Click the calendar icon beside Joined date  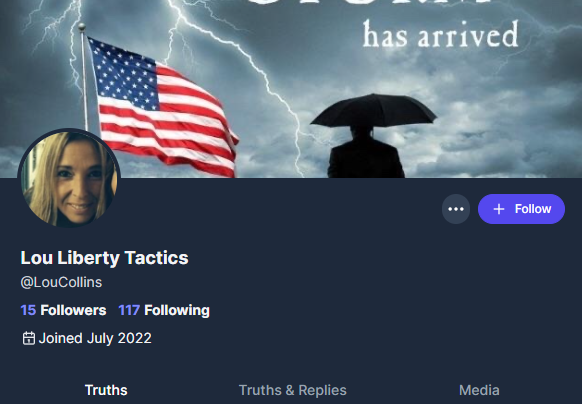(29, 338)
